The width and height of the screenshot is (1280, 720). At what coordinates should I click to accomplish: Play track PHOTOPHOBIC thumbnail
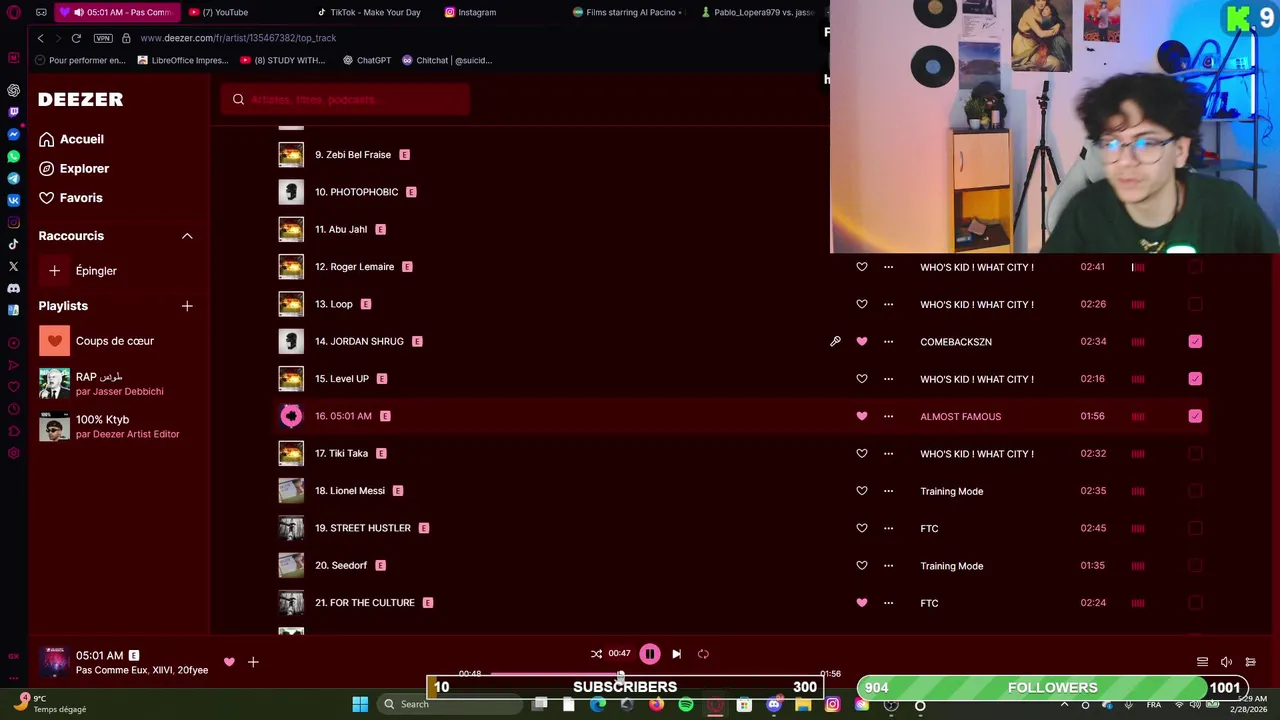(291, 192)
